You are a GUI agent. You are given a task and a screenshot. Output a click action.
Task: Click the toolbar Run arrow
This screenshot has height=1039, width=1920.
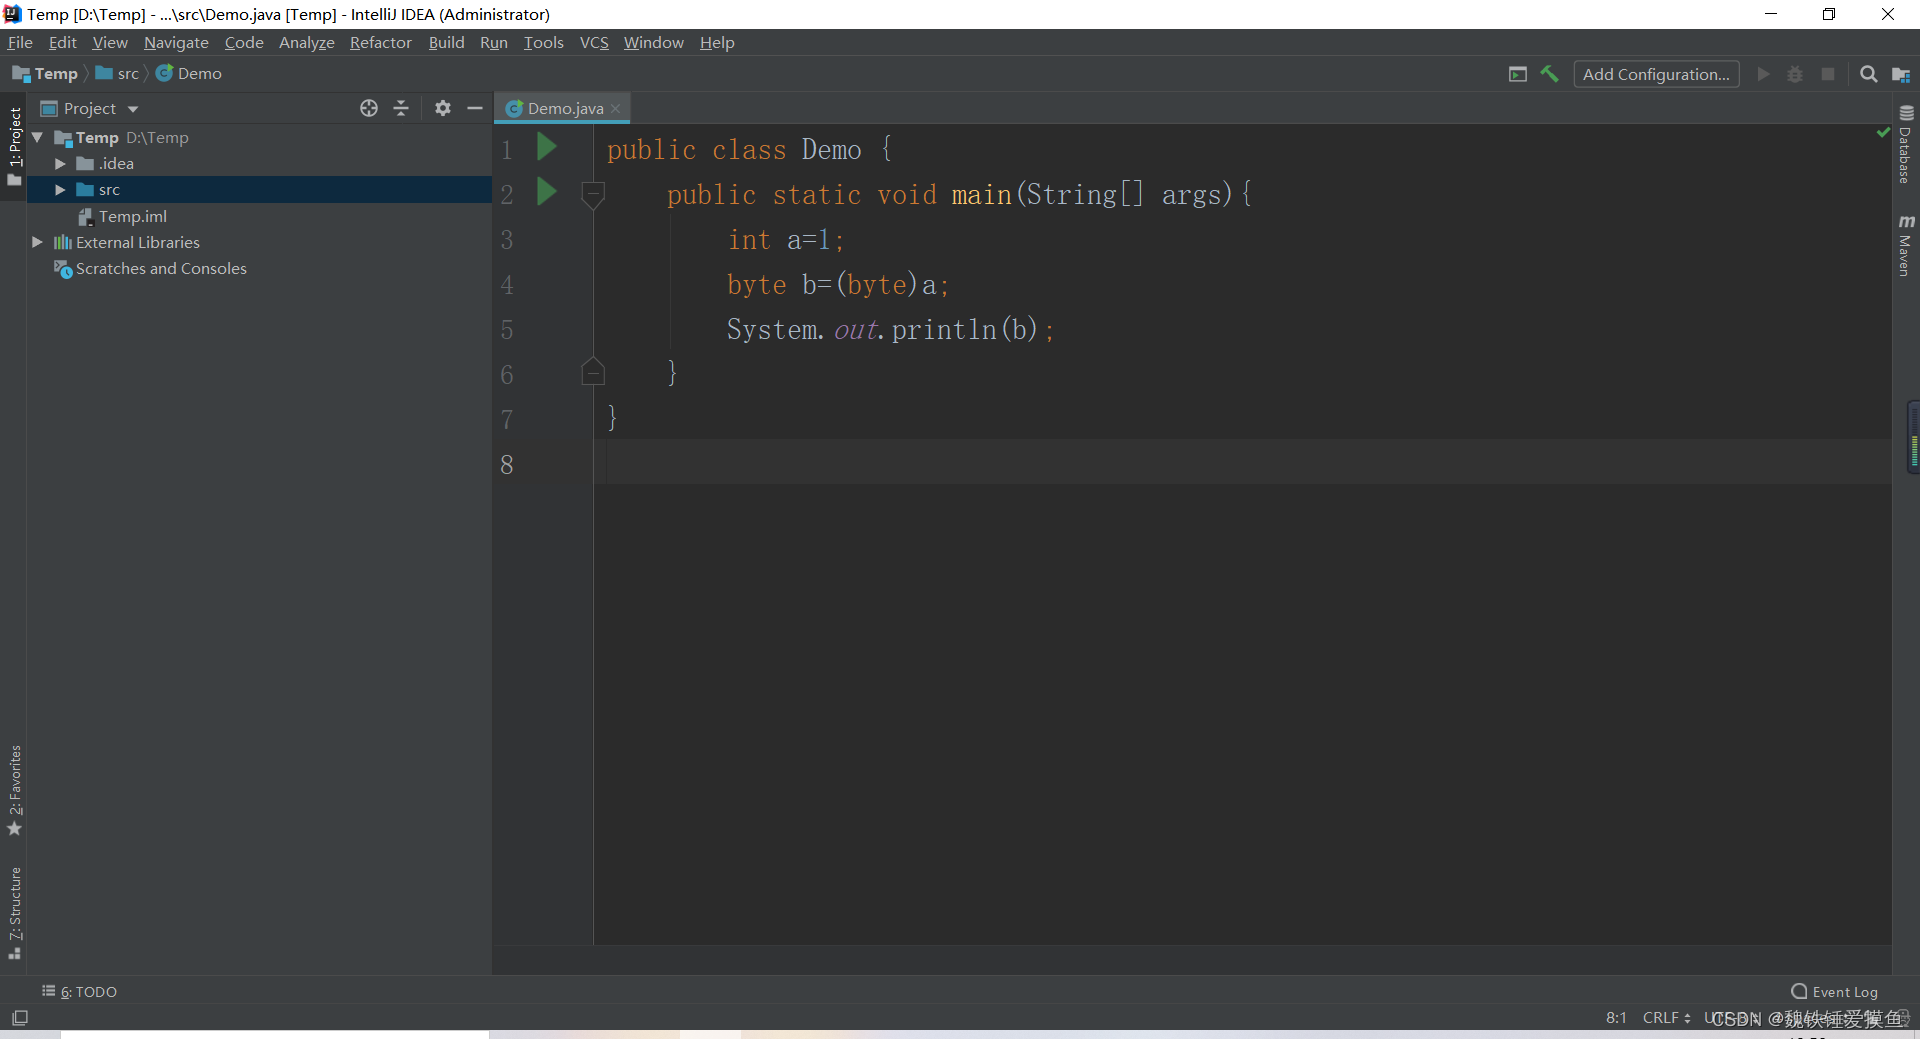1763,74
